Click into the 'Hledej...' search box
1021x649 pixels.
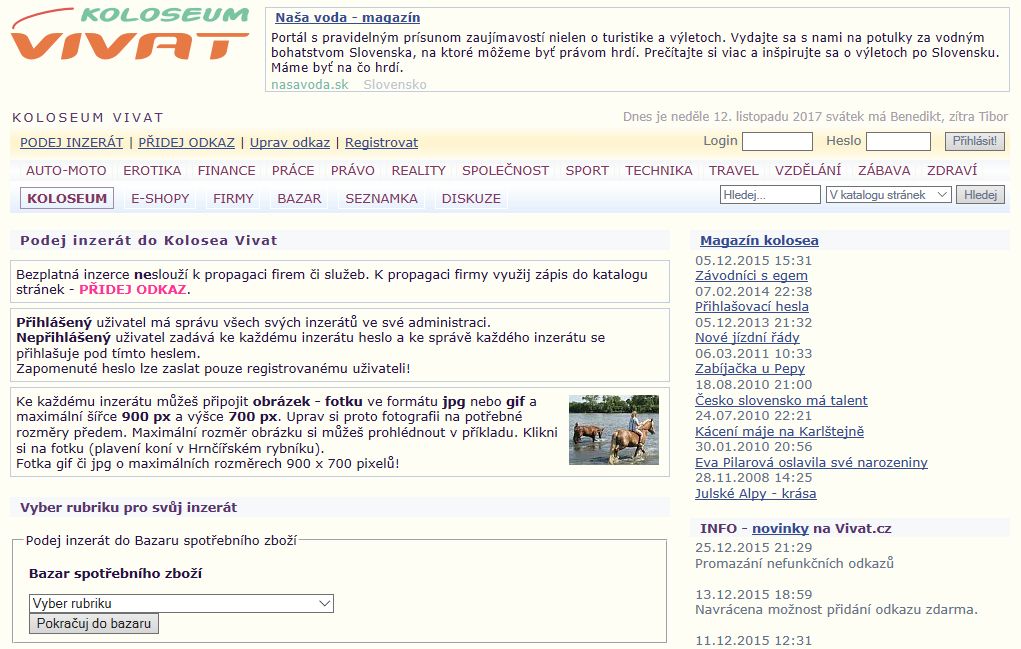pyautogui.click(x=769, y=195)
